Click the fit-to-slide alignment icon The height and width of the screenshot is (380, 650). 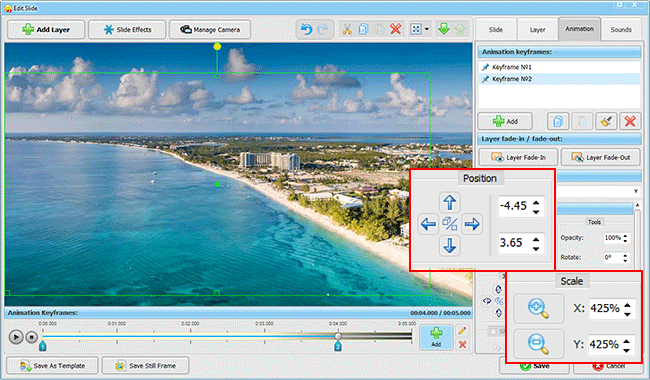click(x=416, y=29)
